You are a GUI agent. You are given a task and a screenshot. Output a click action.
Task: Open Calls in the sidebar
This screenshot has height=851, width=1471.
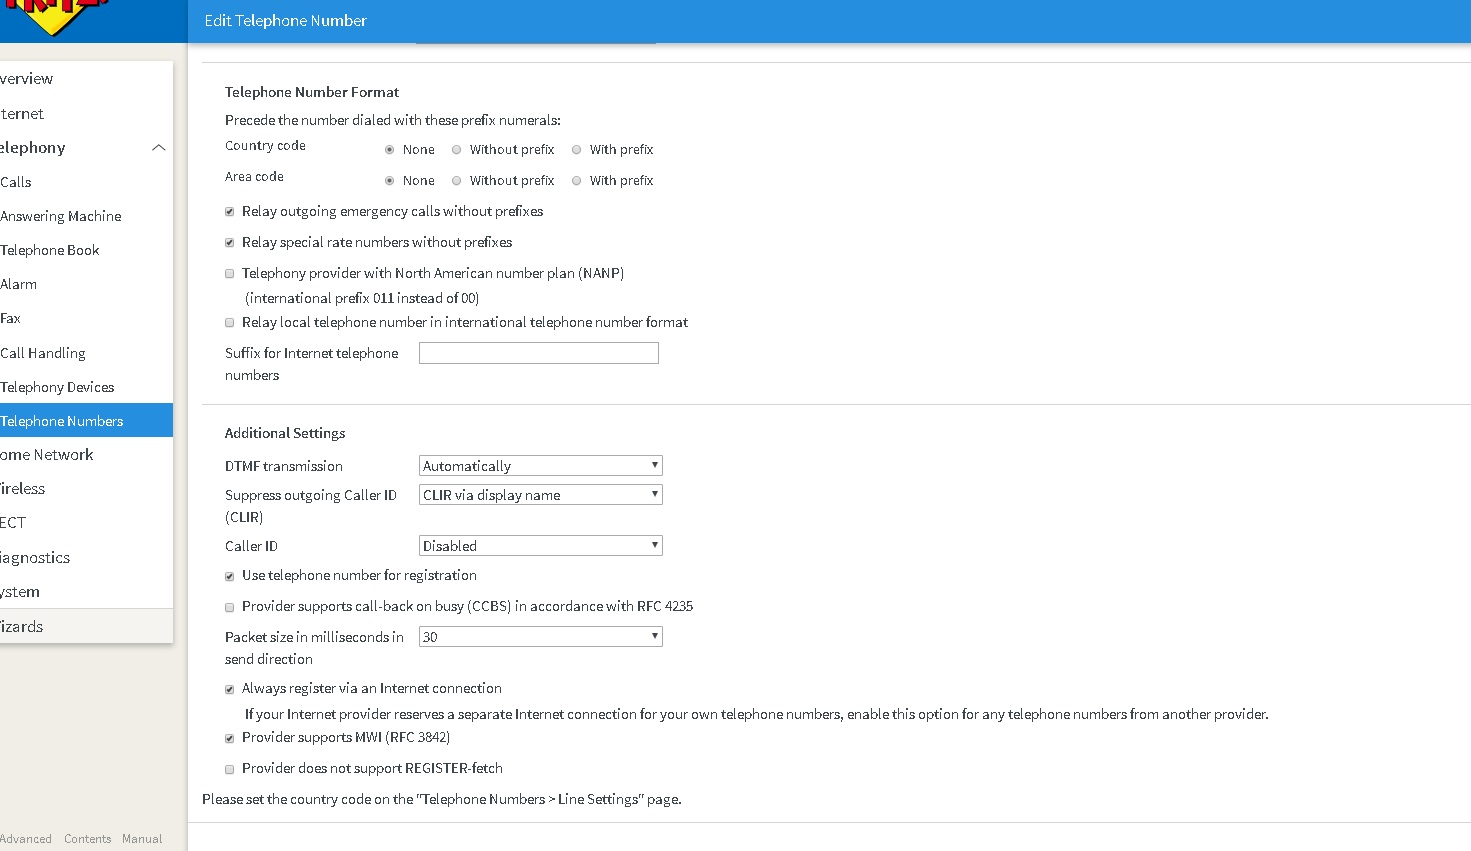click(x=16, y=182)
